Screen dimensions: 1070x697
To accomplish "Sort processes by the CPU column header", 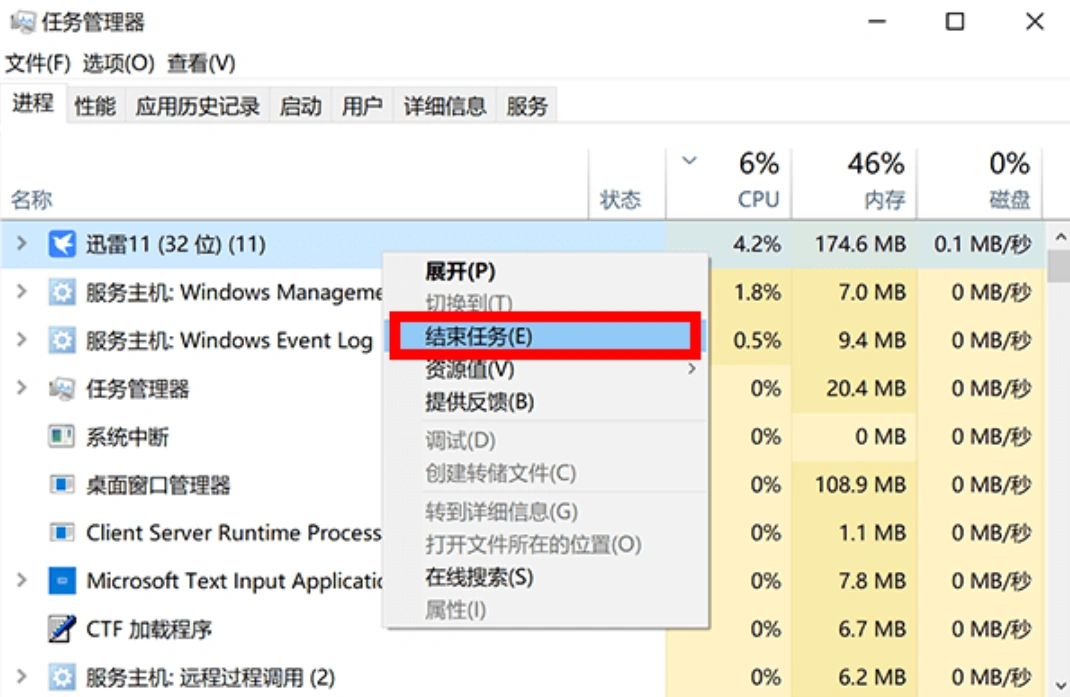I will pyautogui.click(x=757, y=199).
